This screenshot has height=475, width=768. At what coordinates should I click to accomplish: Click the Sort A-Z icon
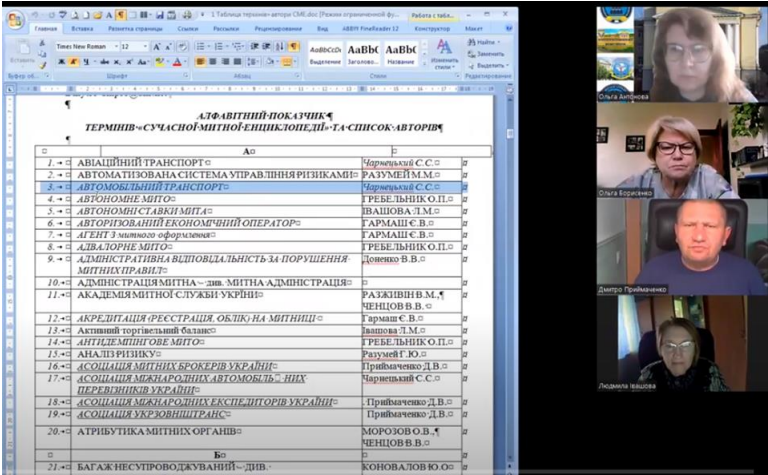[x=280, y=47]
